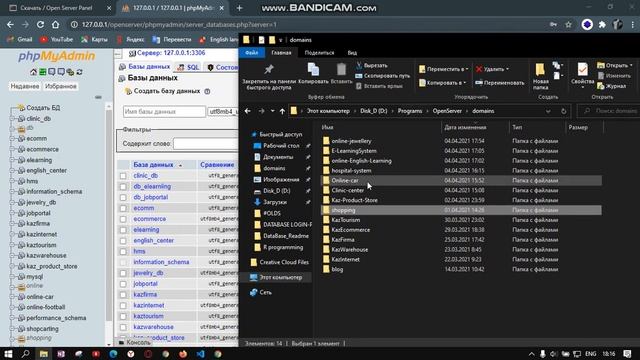640x360 pixels.
Task: Expand ecommerce tree node in sidebar
Action: click(x=12, y=149)
